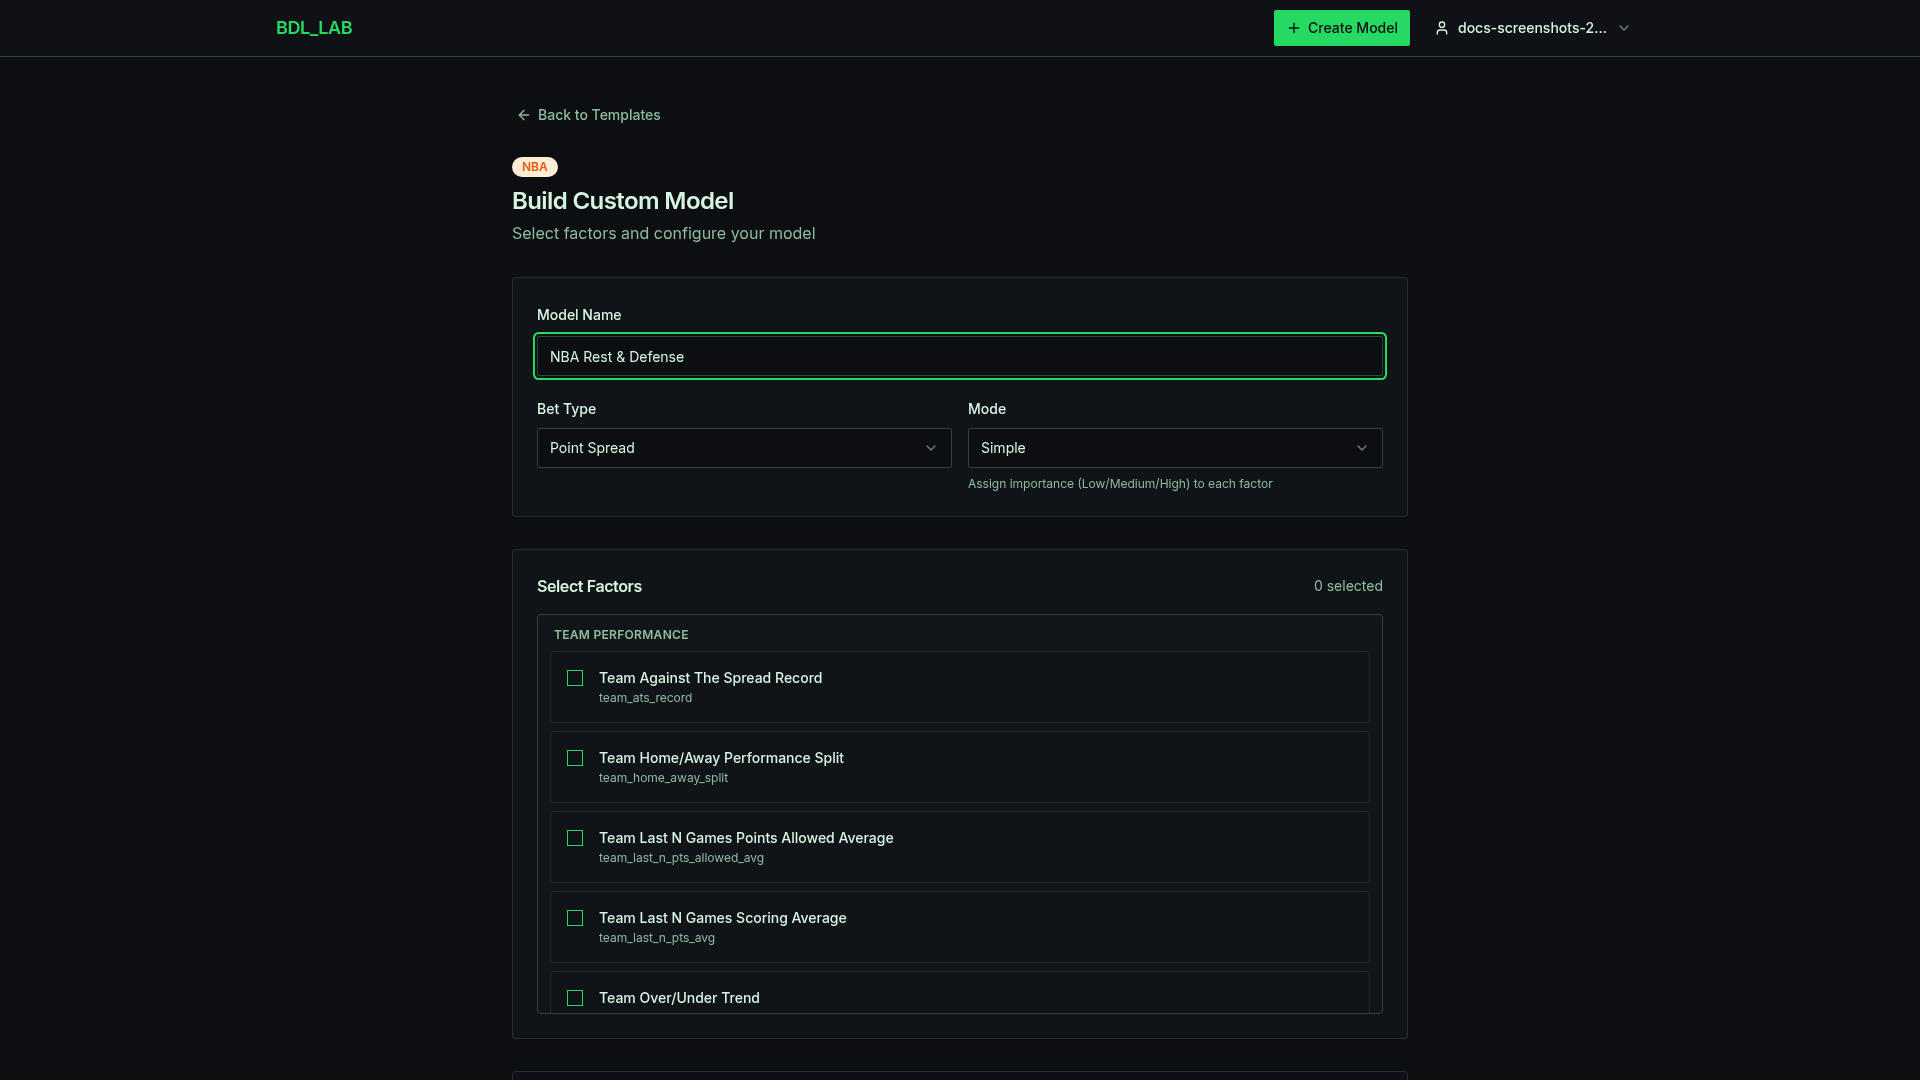Click the docs-screenshots account name

pyautogui.click(x=1531, y=28)
